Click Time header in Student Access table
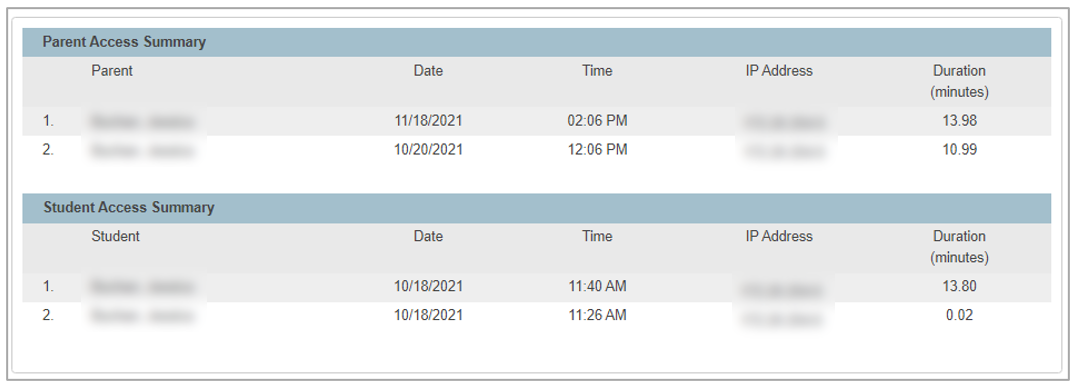The width and height of the screenshot is (1077, 385). [x=597, y=236]
